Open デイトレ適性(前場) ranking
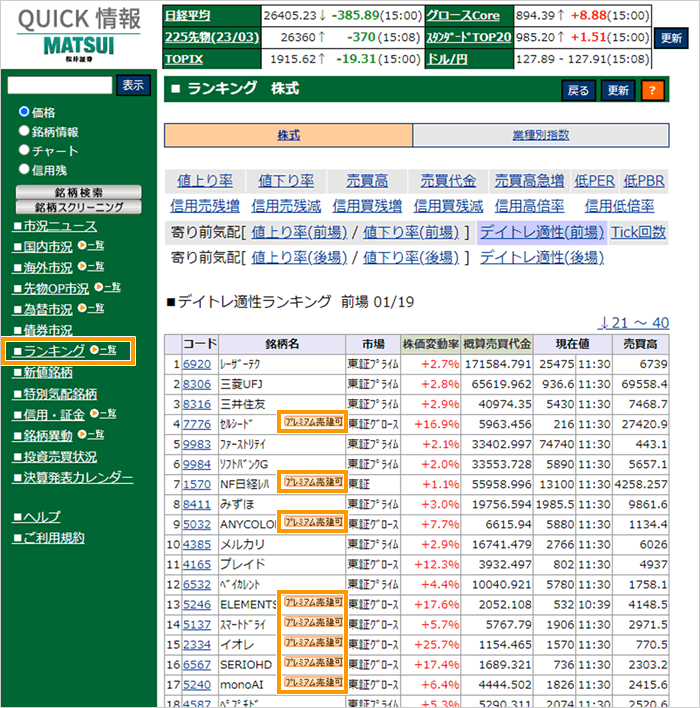This screenshot has height=708, width=700. 541,232
